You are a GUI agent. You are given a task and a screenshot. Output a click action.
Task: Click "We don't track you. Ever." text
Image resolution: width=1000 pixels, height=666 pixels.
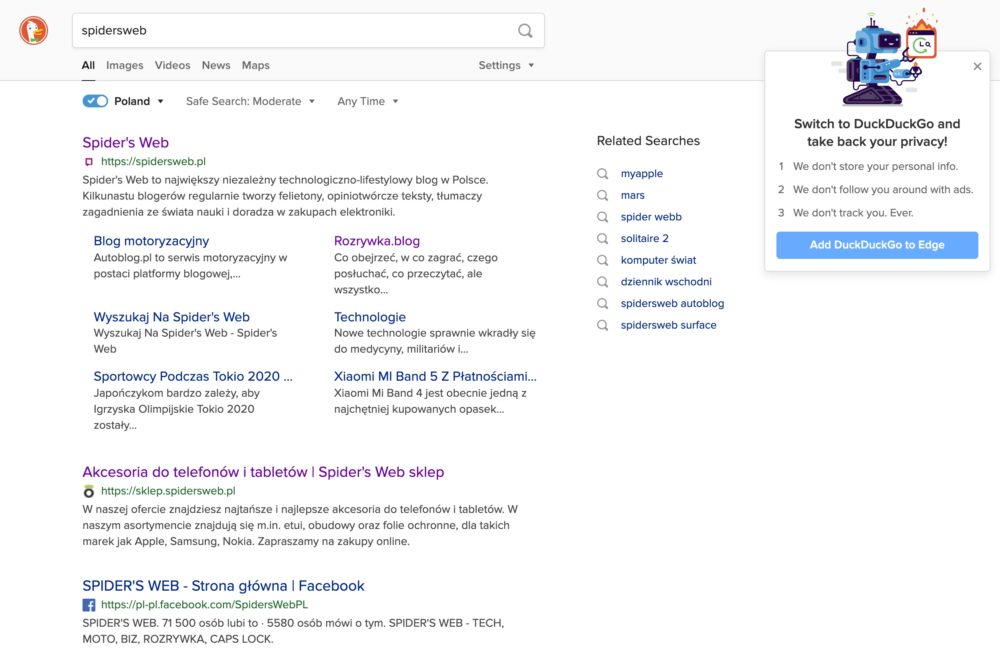pyautogui.click(x=853, y=213)
